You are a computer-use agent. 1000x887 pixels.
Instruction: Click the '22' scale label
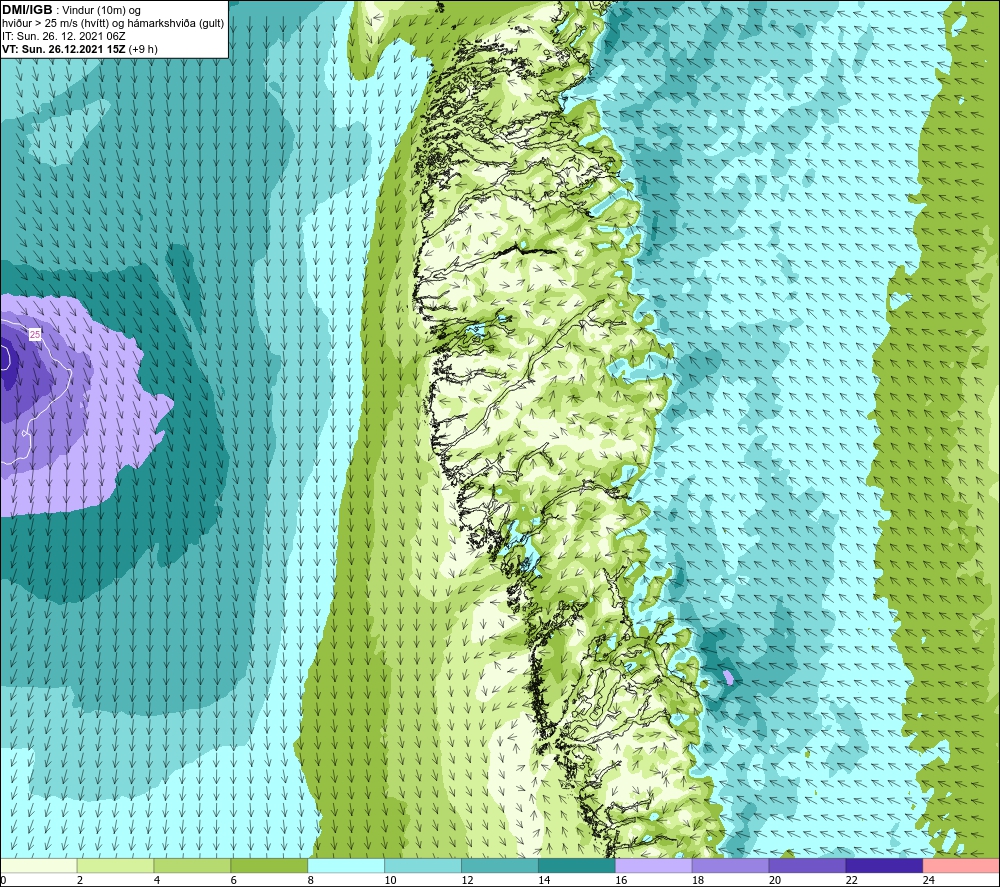851,880
